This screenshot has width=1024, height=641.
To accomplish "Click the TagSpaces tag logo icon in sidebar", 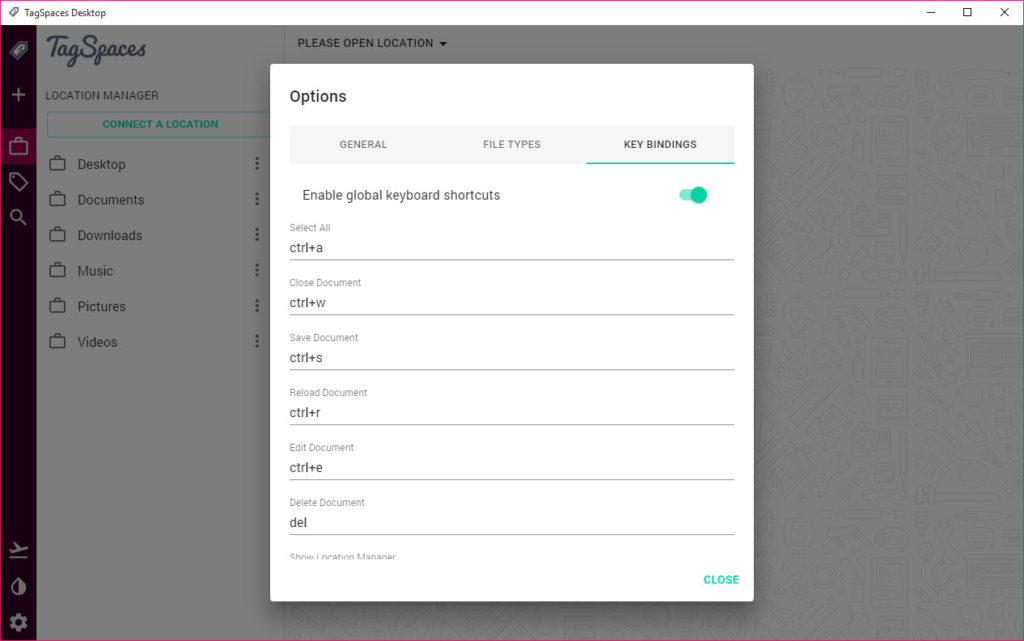I will click(18, 50).
